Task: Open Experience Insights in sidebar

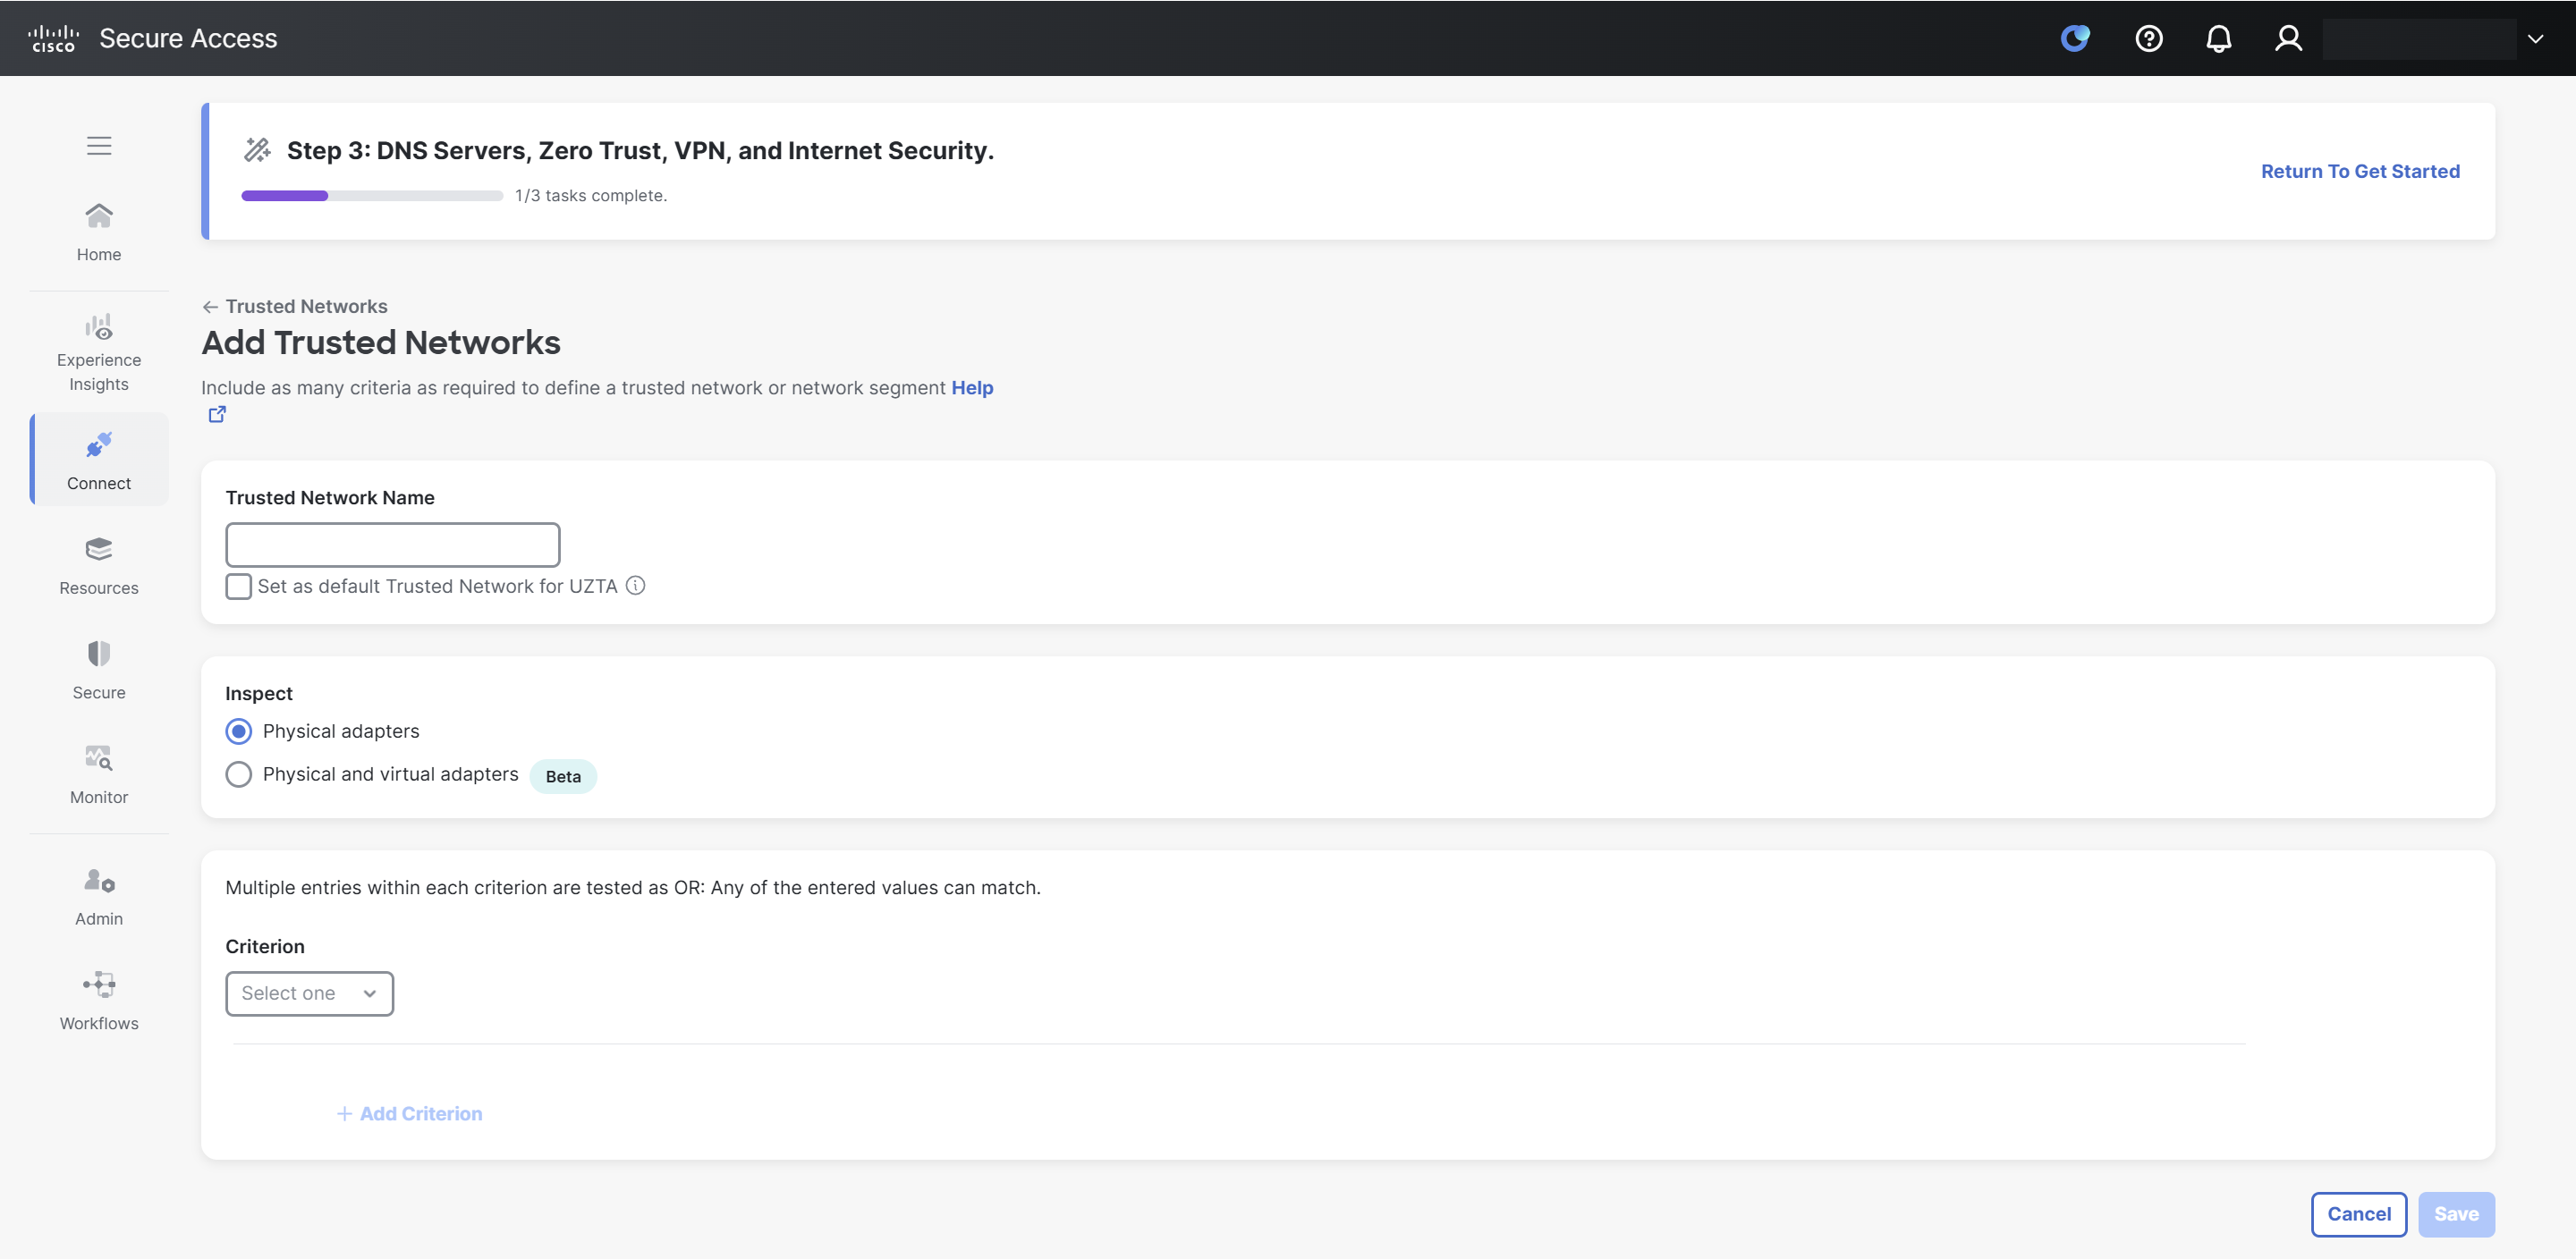Action: point(99,353)
